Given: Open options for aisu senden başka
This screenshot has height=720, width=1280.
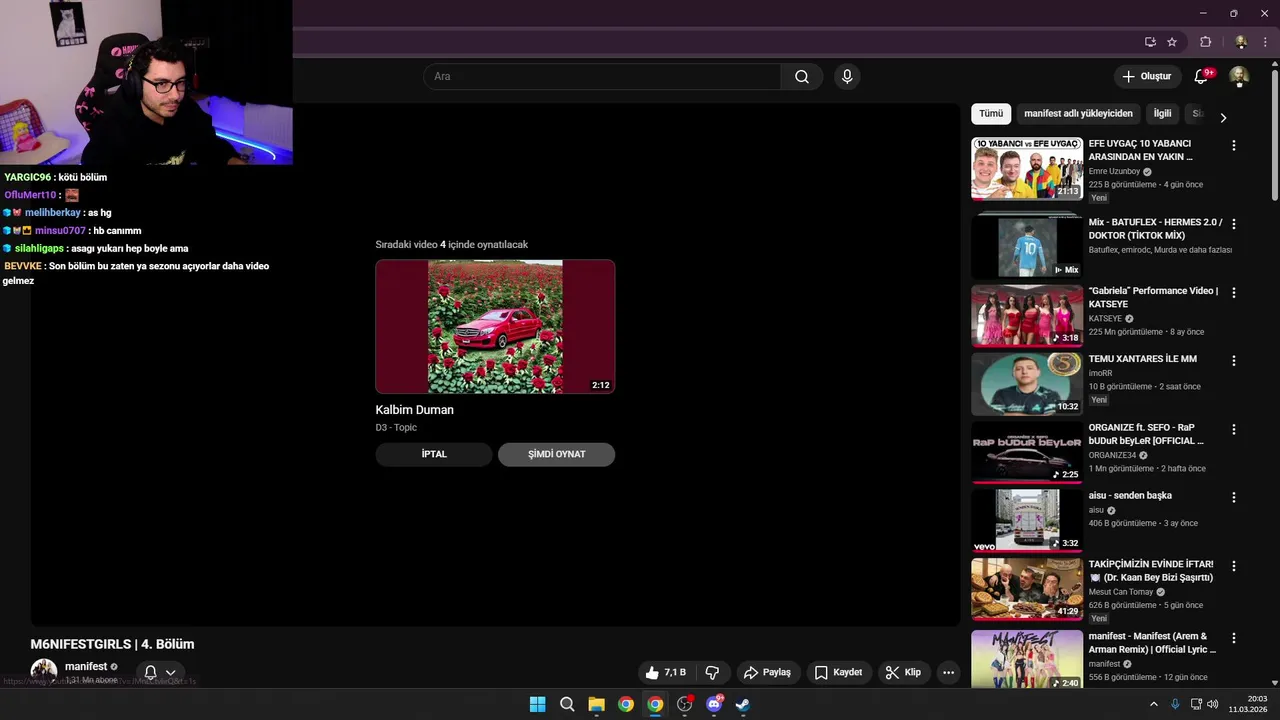Looking at the screenshot, I should point(1233,497).
